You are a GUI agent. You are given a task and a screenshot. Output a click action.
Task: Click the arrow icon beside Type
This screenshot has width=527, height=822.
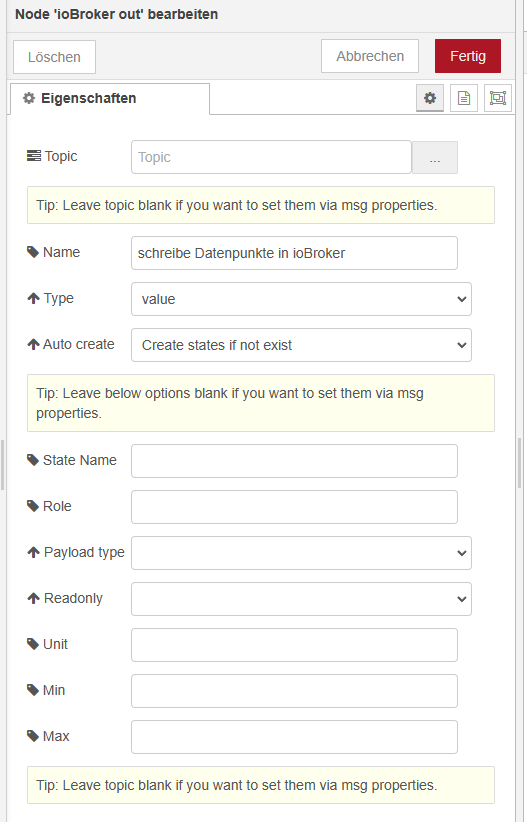click(34, 298)
